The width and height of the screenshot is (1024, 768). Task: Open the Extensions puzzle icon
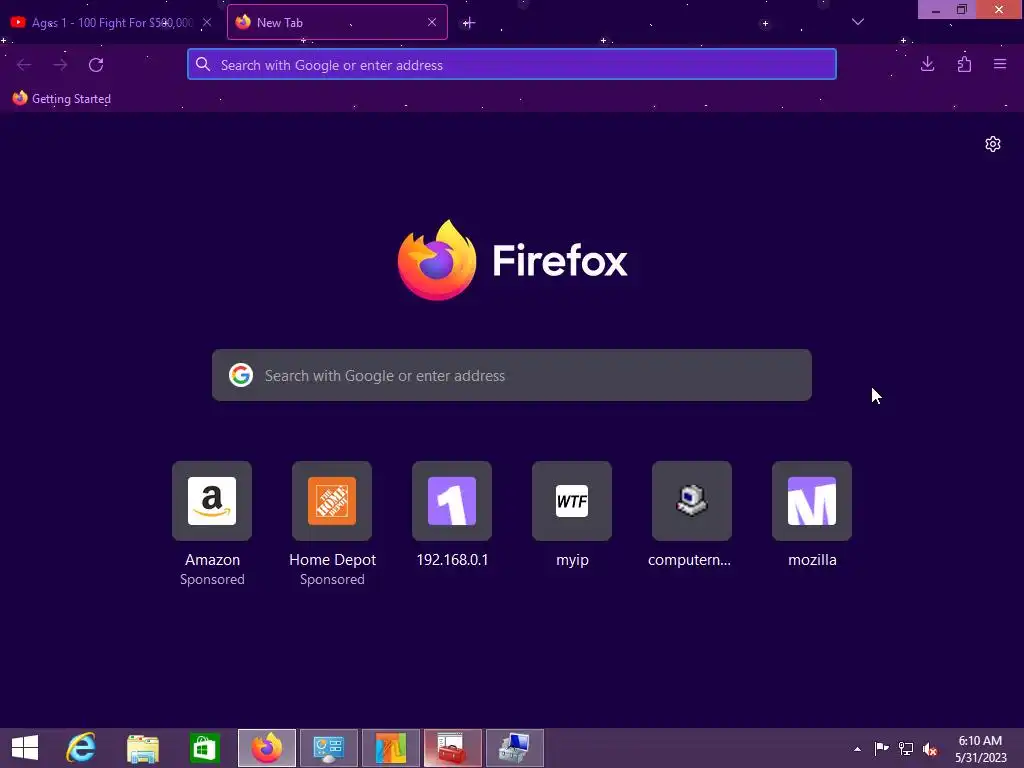point(964,64)
